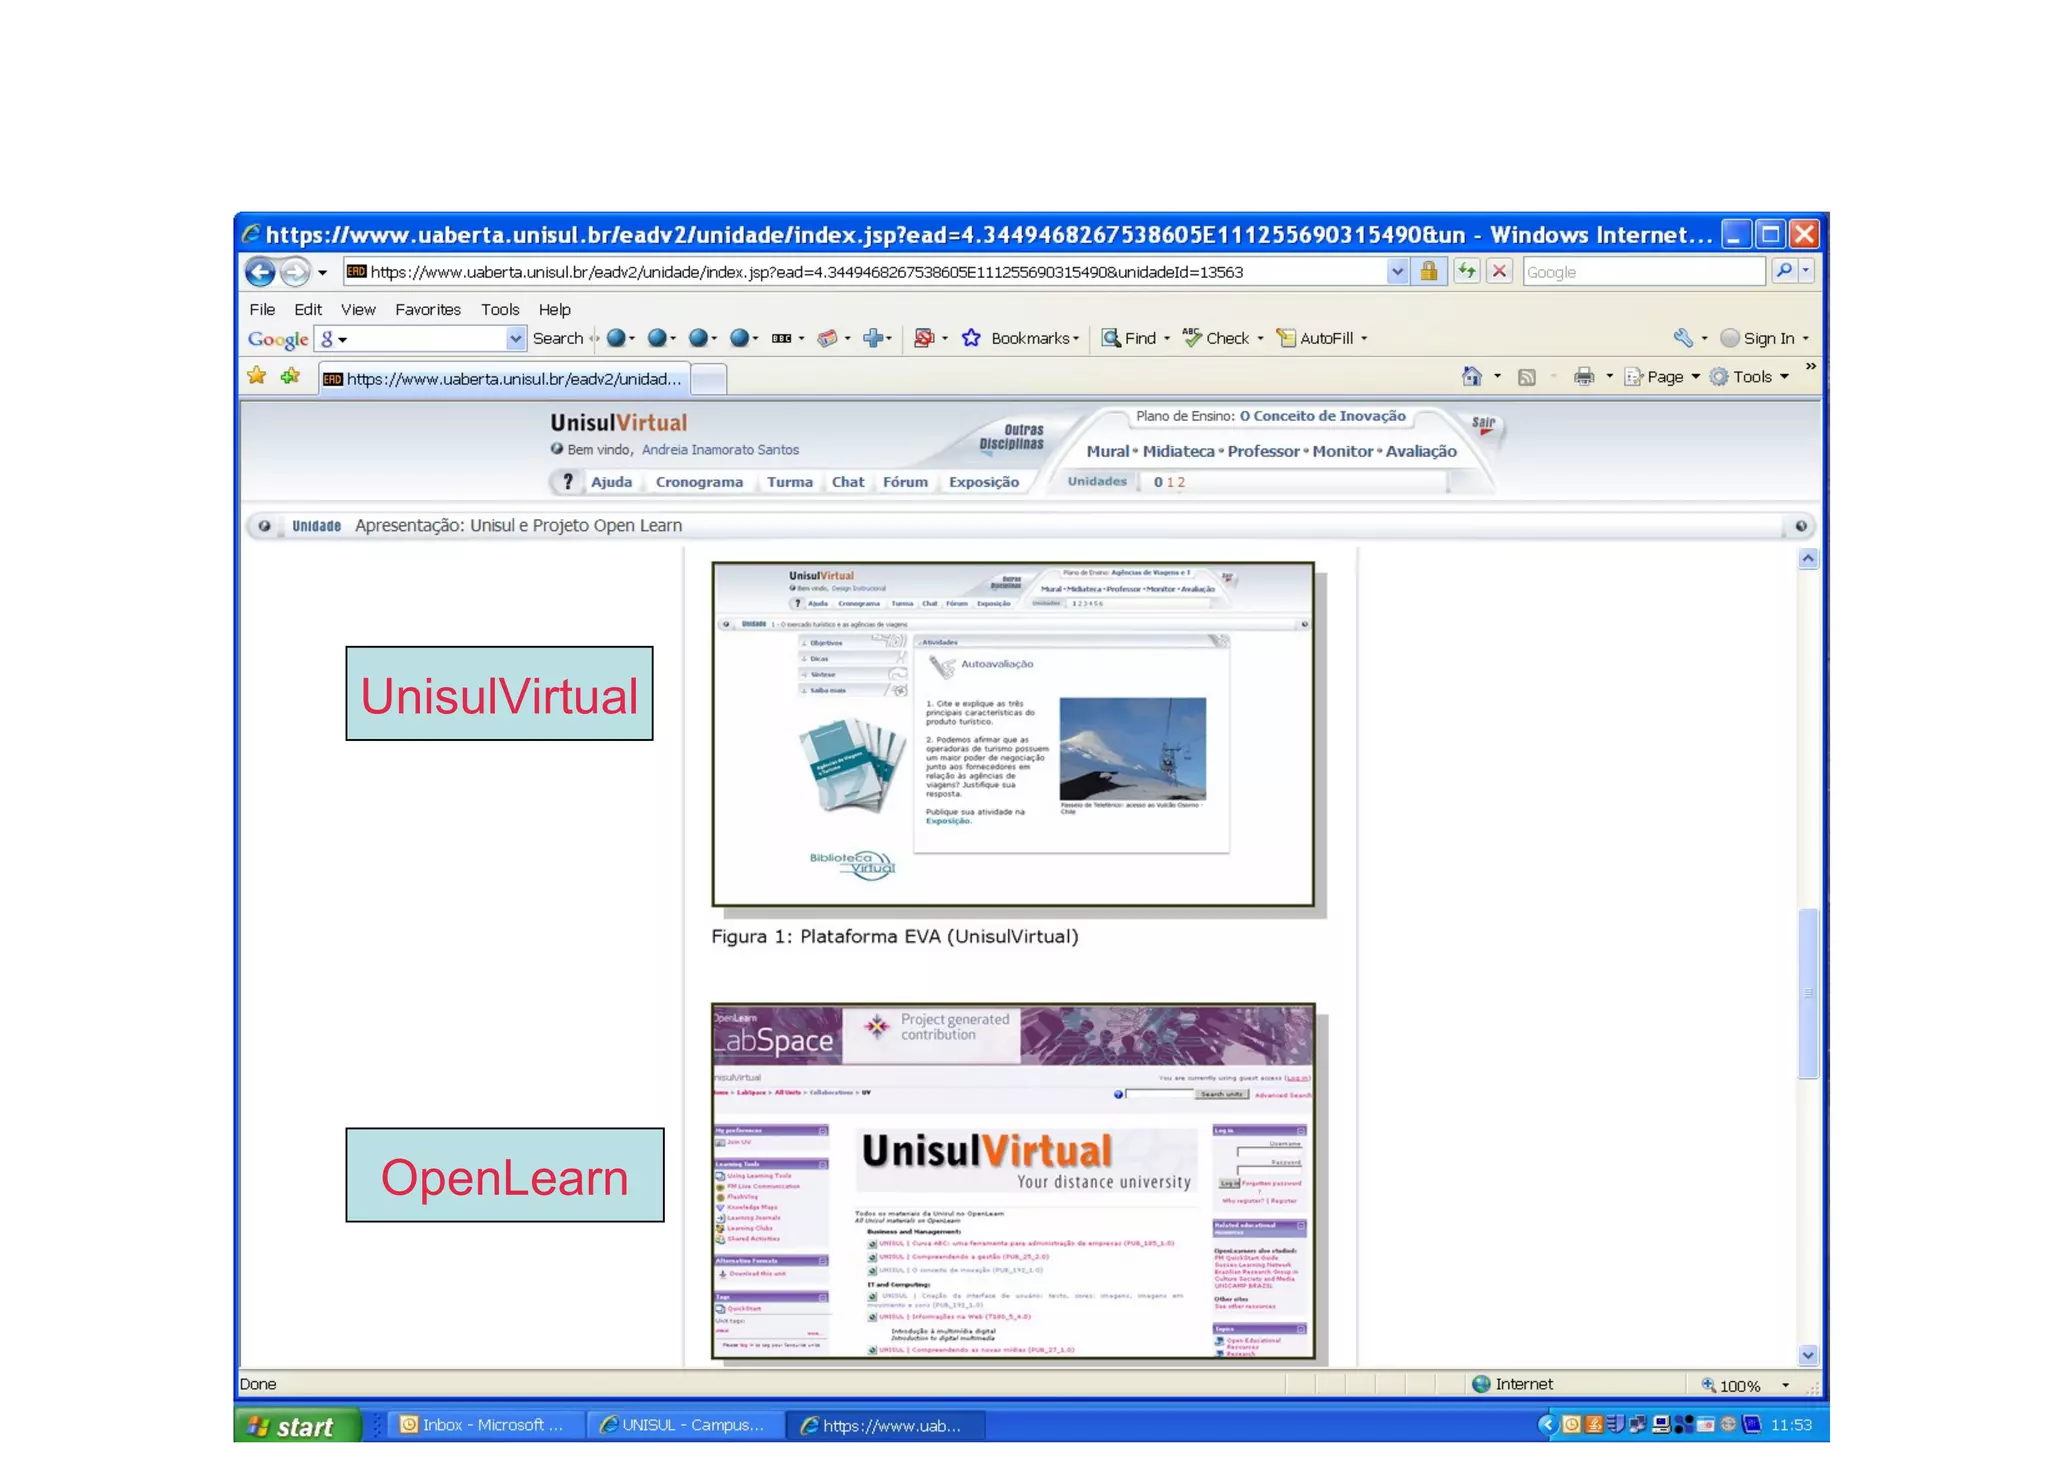Go back with the browser Back arrow
Viewport: 2048px width, 1479px height.
click(260, 272)
